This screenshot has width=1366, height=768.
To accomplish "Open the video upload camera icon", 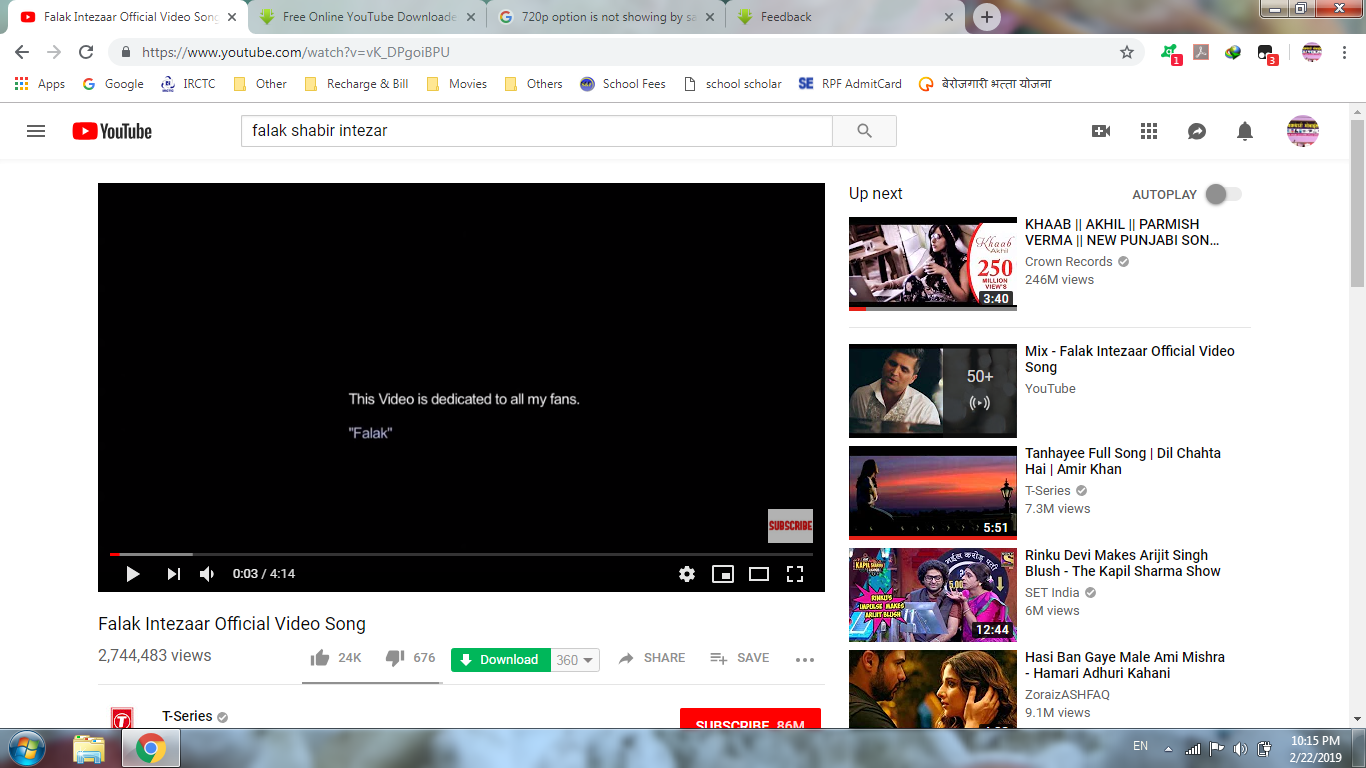I will pyautogui.click(x=1100, y=130).
